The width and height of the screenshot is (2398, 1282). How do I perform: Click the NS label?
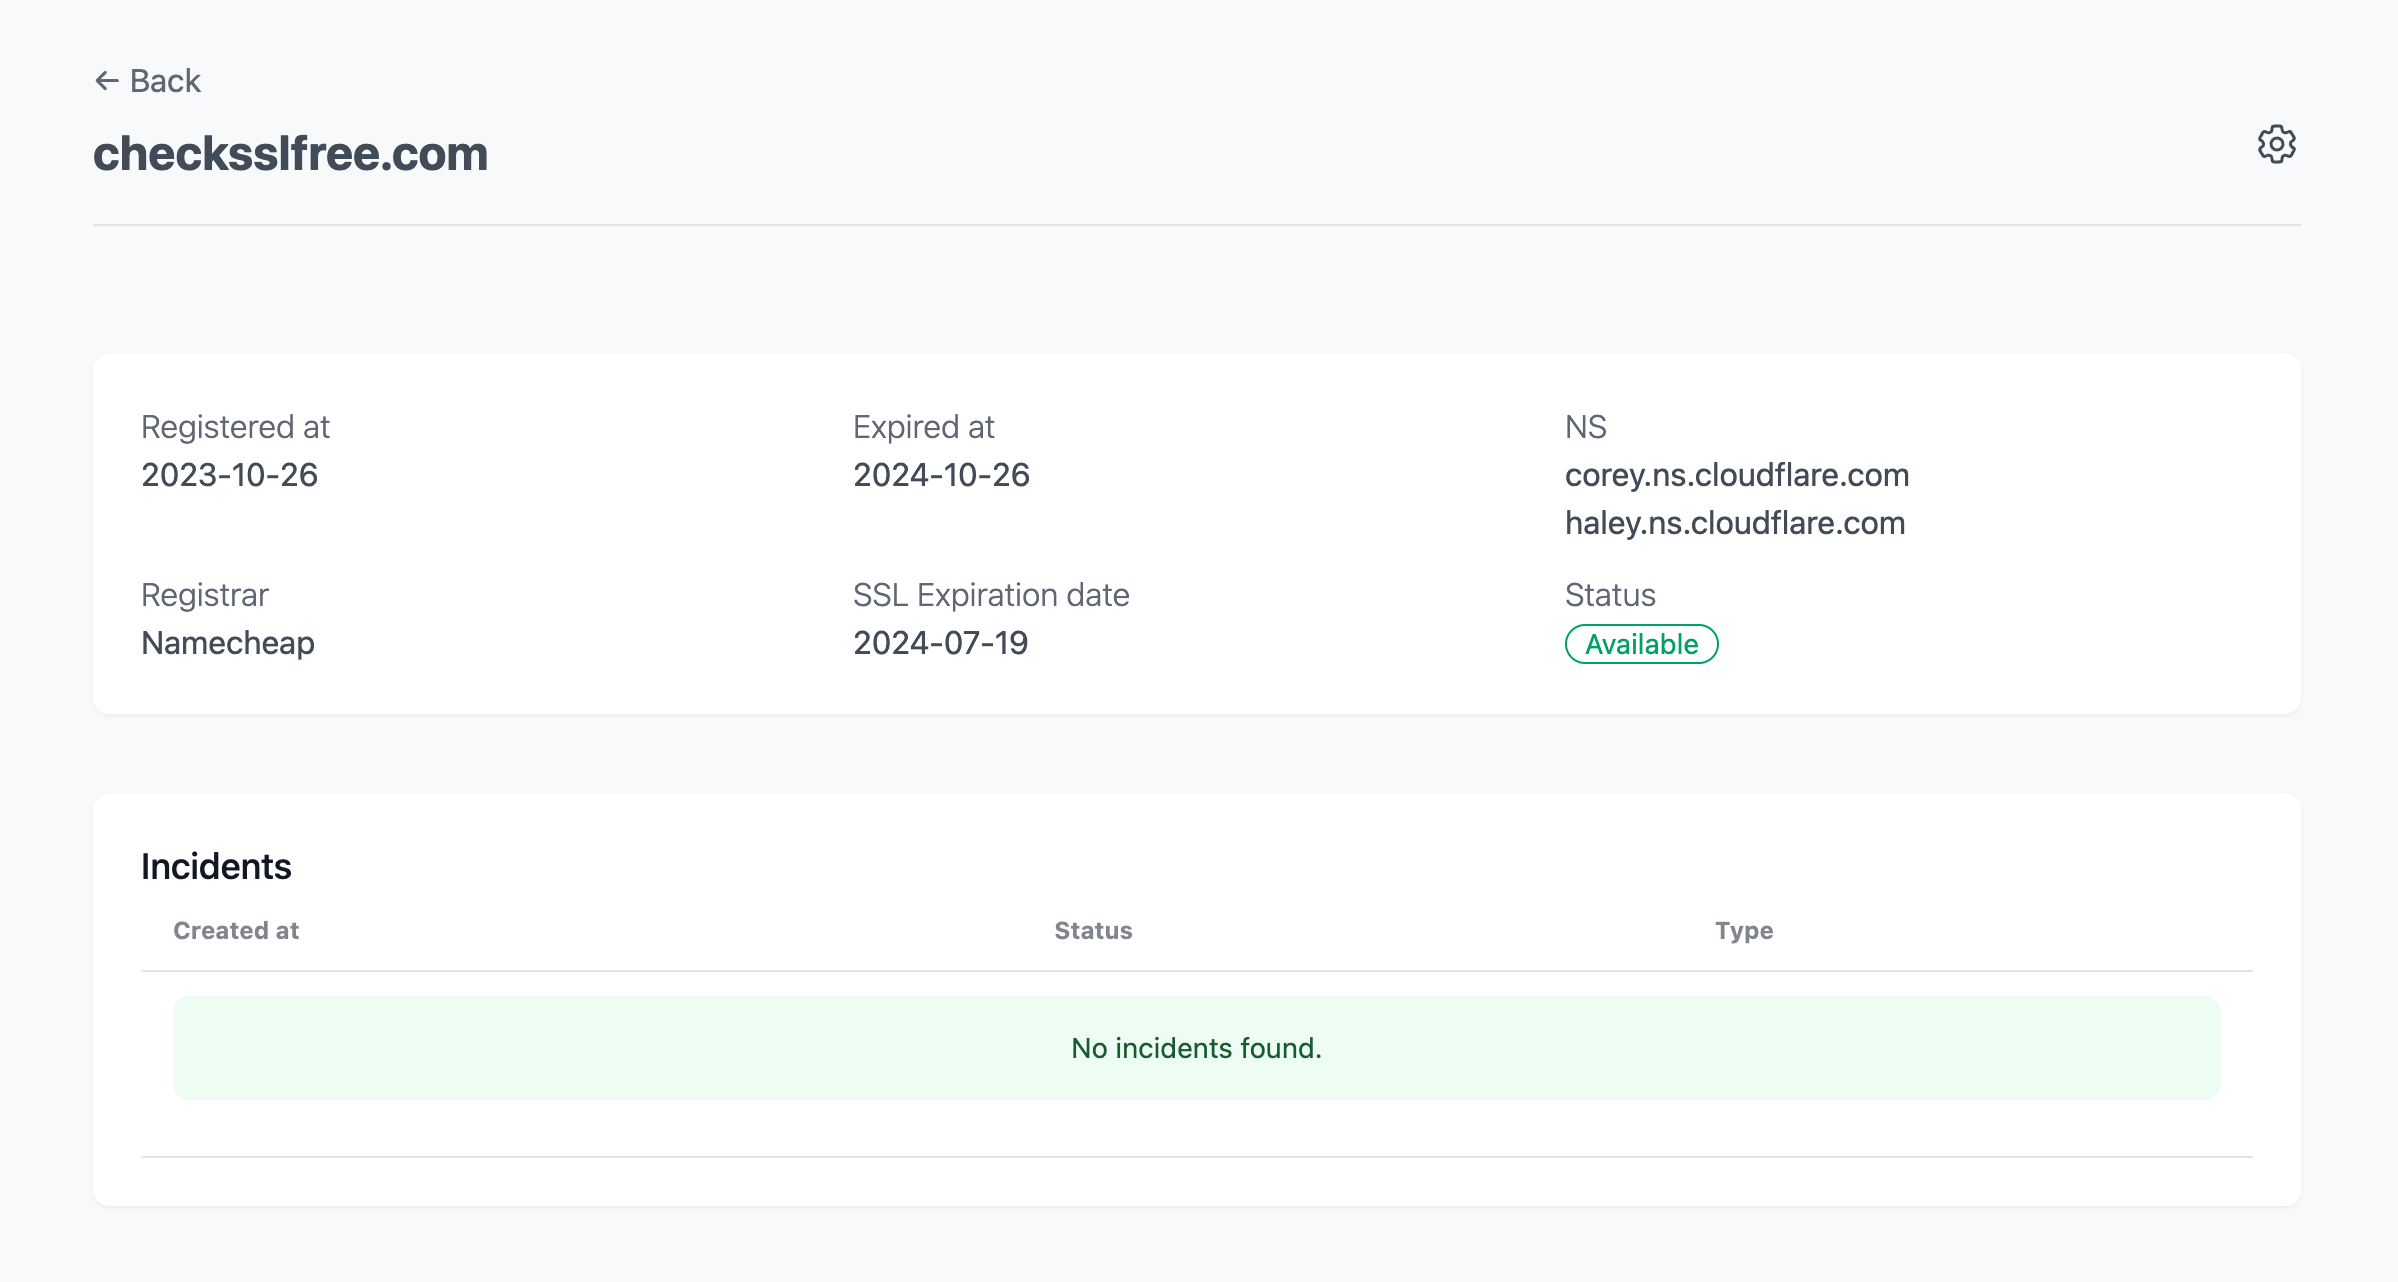pyautogui.click(x=1585, y=427)
